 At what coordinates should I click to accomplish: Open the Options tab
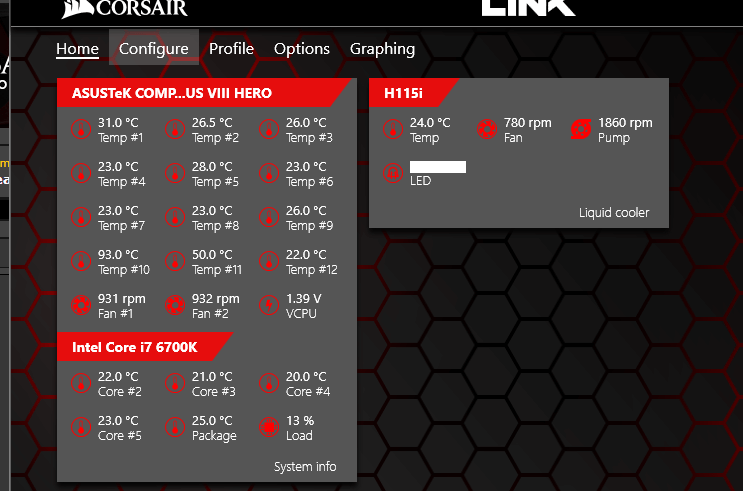point(302,49)
